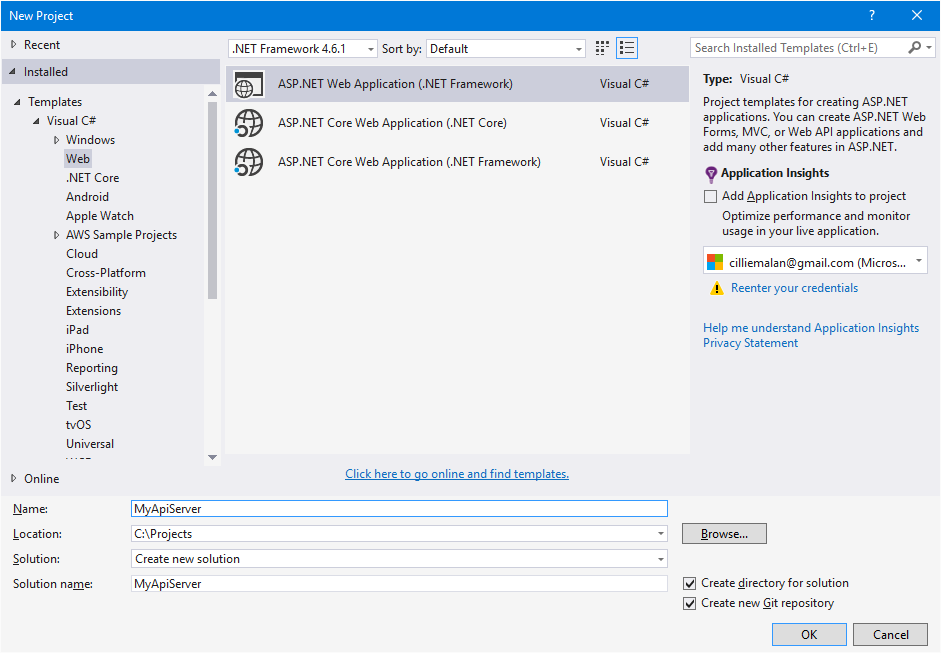Click the Application Insights lightbulb icon
The image size is (941, 653).
(711, 174)
